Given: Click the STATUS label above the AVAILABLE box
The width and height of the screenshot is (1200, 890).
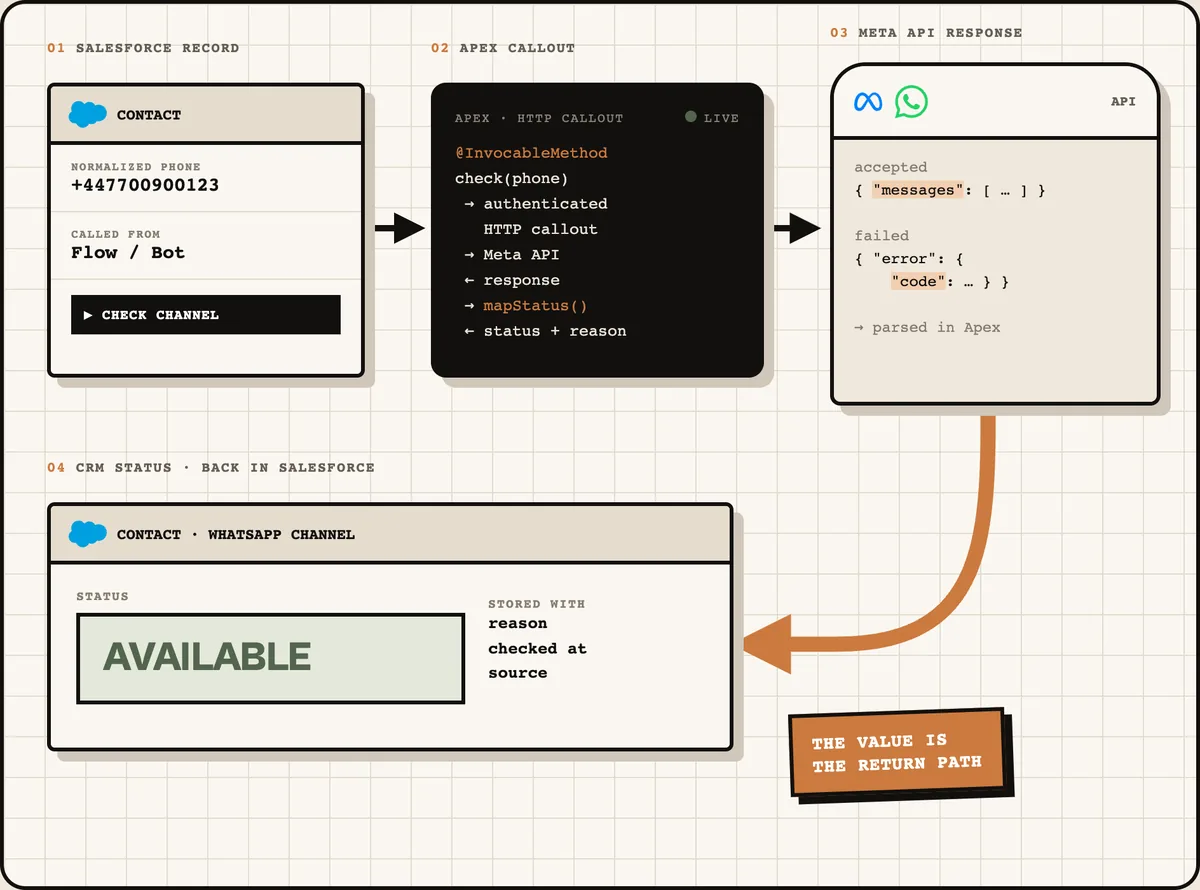Looking at the screenshot, I should [103, 597].
